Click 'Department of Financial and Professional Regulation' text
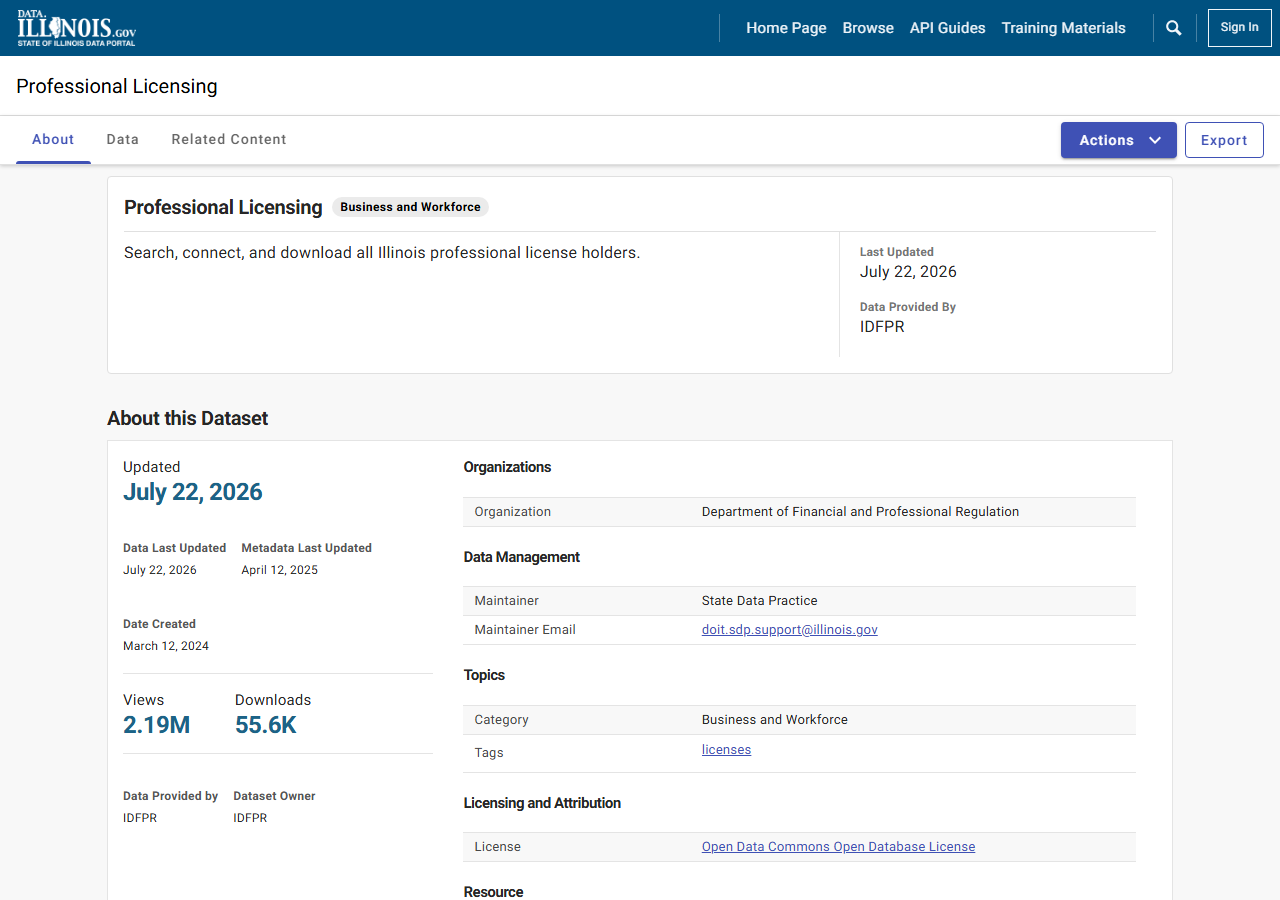1280x900 pixels. [860, 512]
